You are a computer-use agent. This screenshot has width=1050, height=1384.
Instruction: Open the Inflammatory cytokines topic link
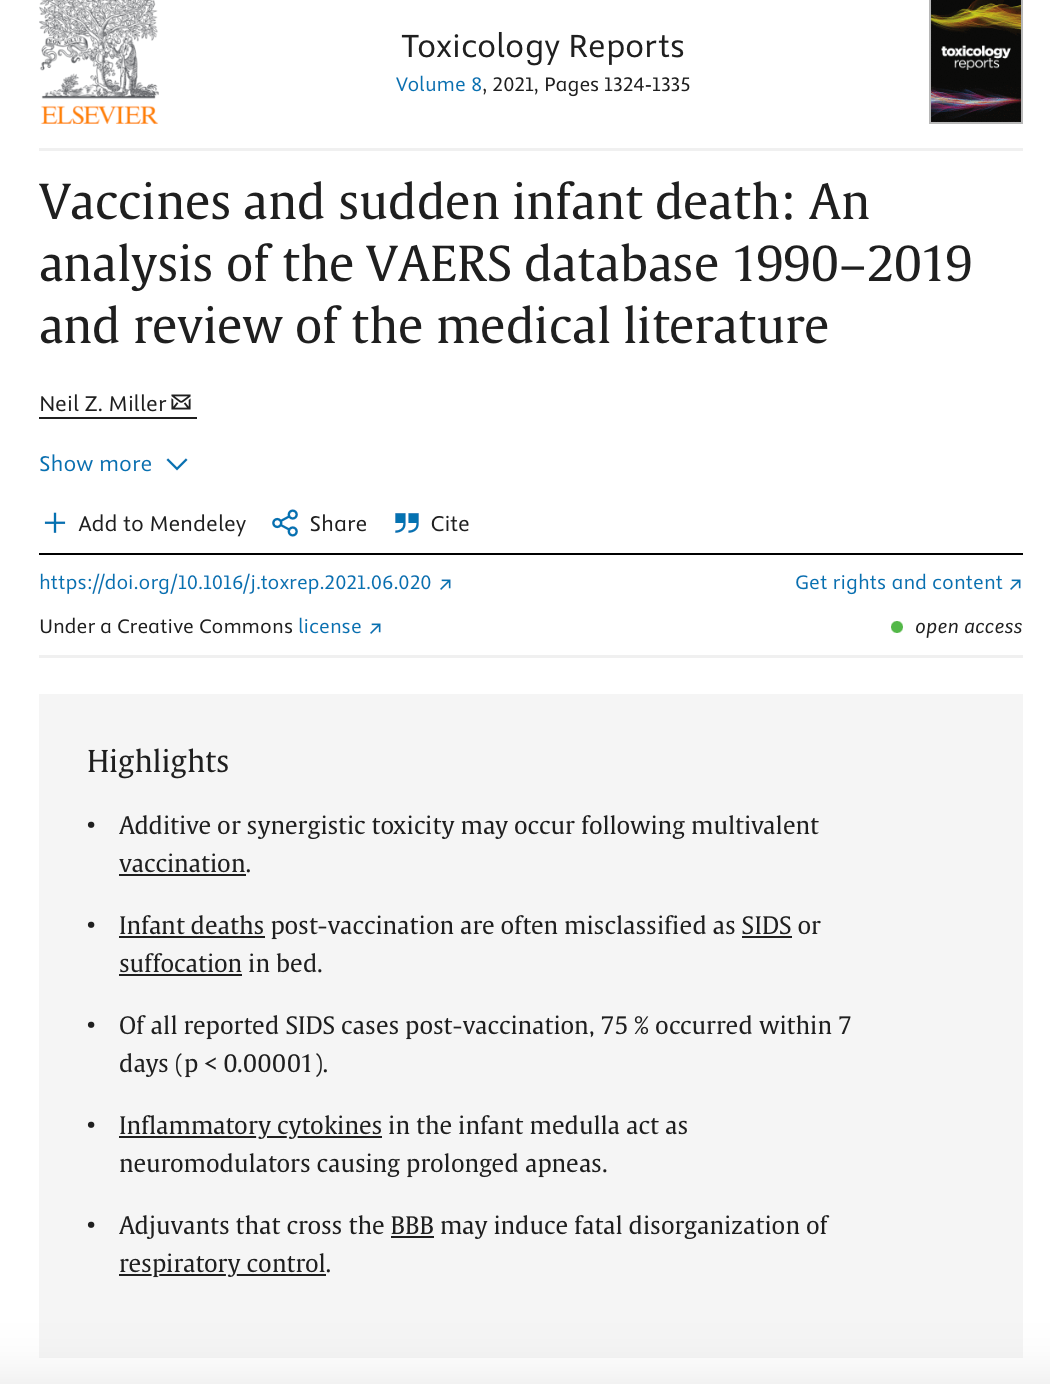[250, 1125]
